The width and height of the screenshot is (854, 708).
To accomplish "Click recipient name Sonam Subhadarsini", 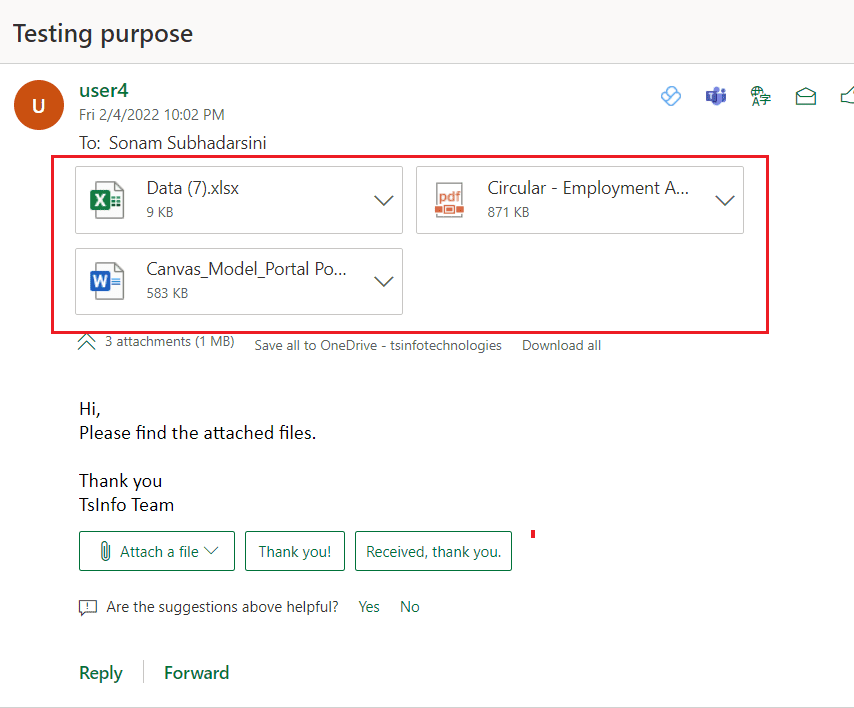I will click(x=187, y=143).
